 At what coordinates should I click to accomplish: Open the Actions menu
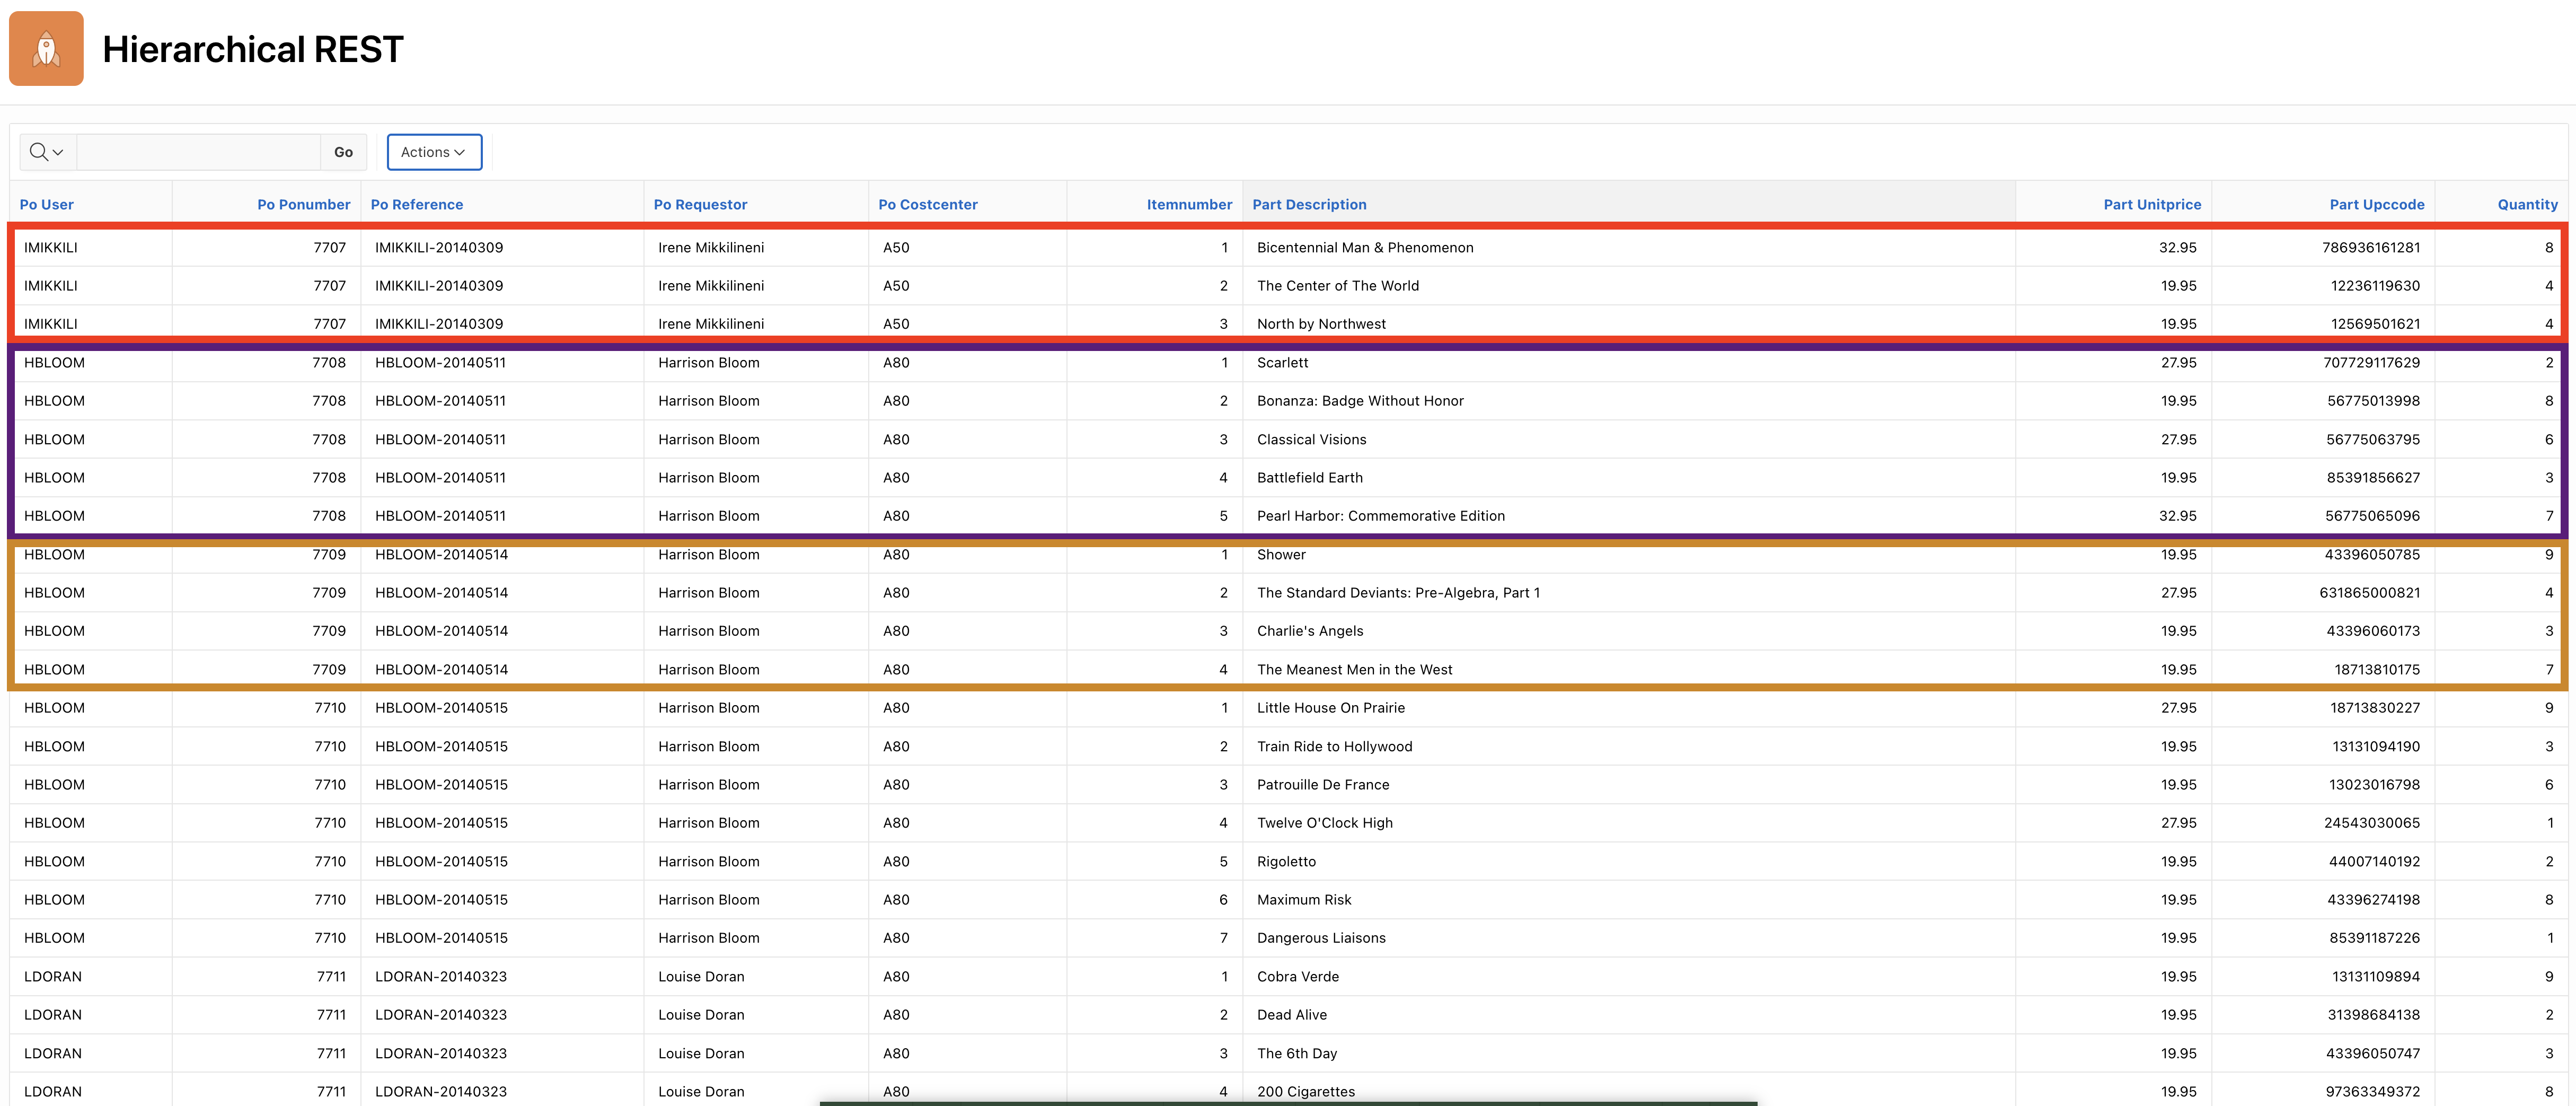click(x=433, y=152)
